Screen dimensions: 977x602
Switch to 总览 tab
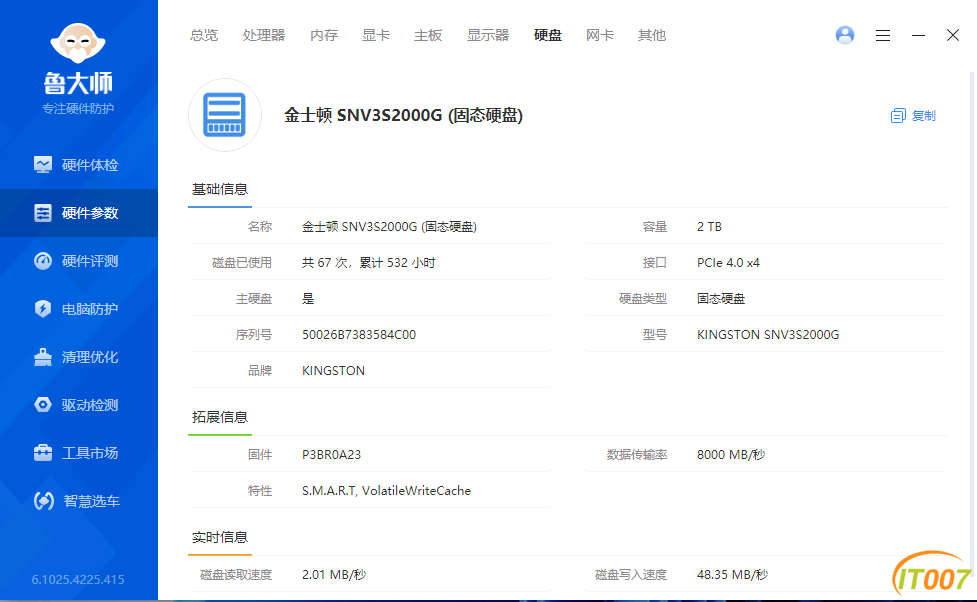tap(204, 36)
